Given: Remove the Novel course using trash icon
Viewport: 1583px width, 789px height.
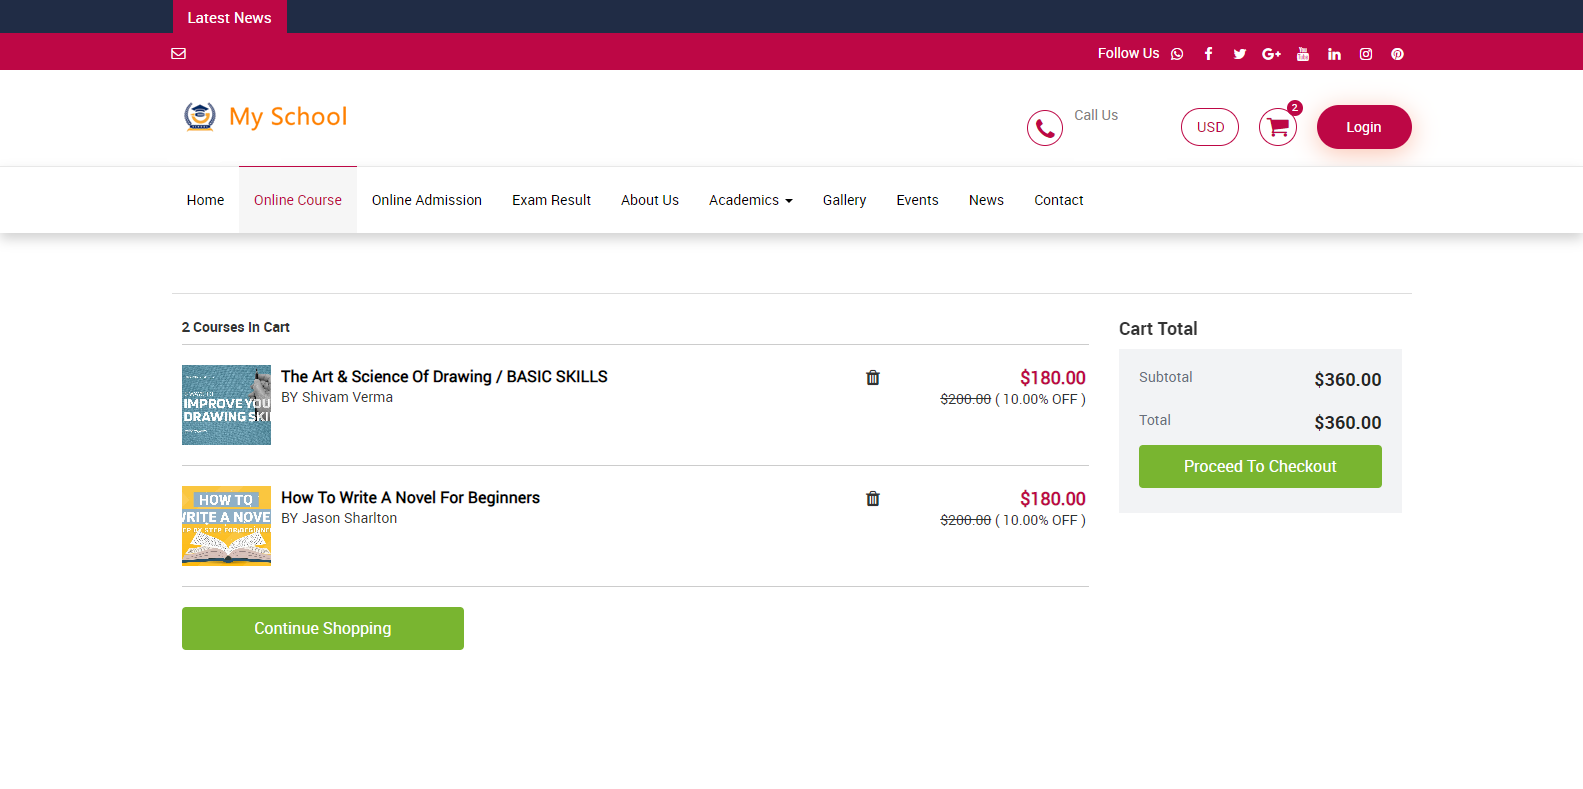Looking at the screenshot, I should click(872, 499).
